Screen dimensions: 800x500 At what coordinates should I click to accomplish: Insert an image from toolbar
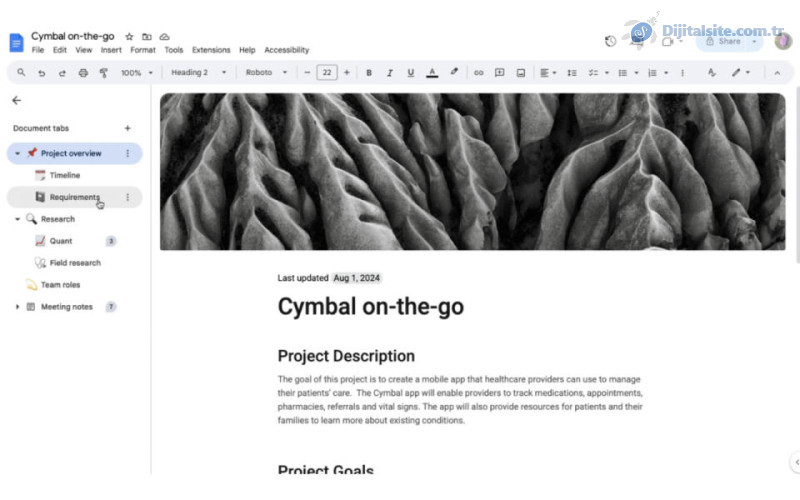pyautogui.click(x=521, y=73)
